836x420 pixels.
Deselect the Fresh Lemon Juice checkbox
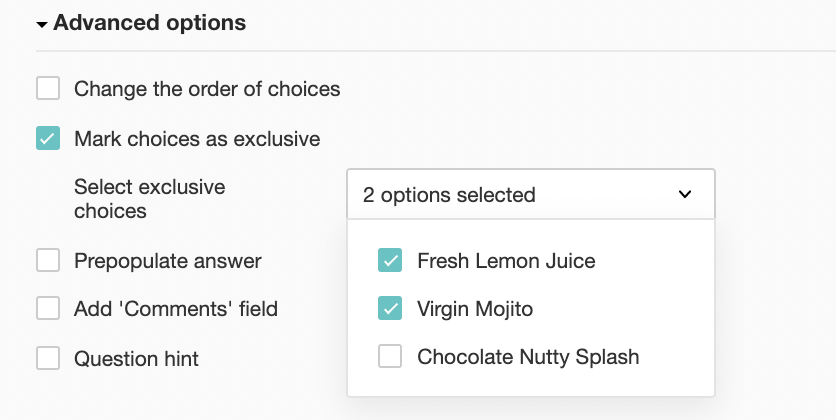click(x=390, y=261)
